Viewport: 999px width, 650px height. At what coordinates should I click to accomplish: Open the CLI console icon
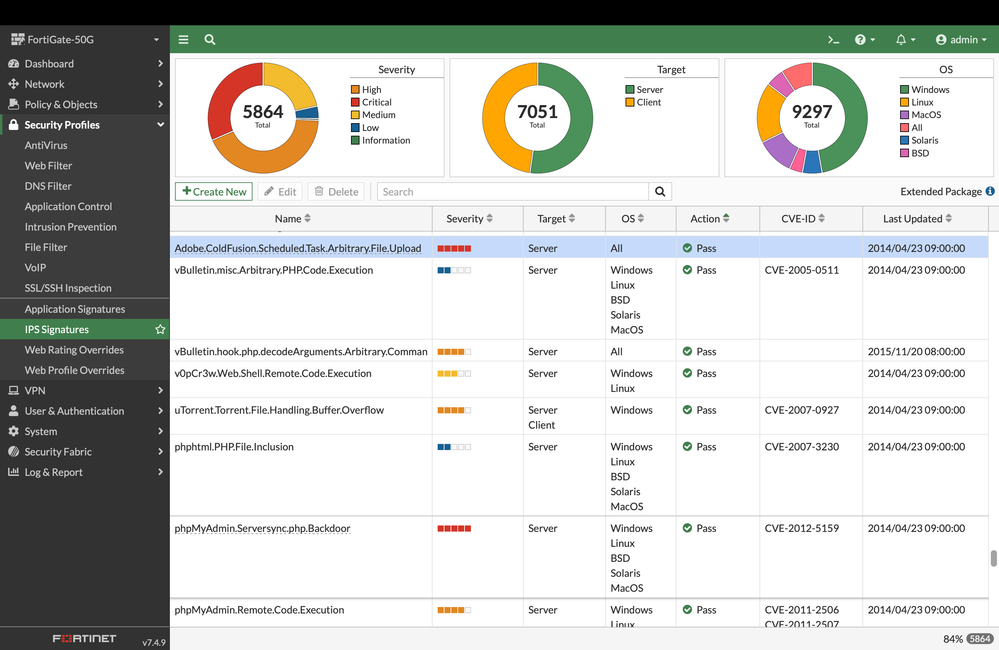tap(833, 40)
